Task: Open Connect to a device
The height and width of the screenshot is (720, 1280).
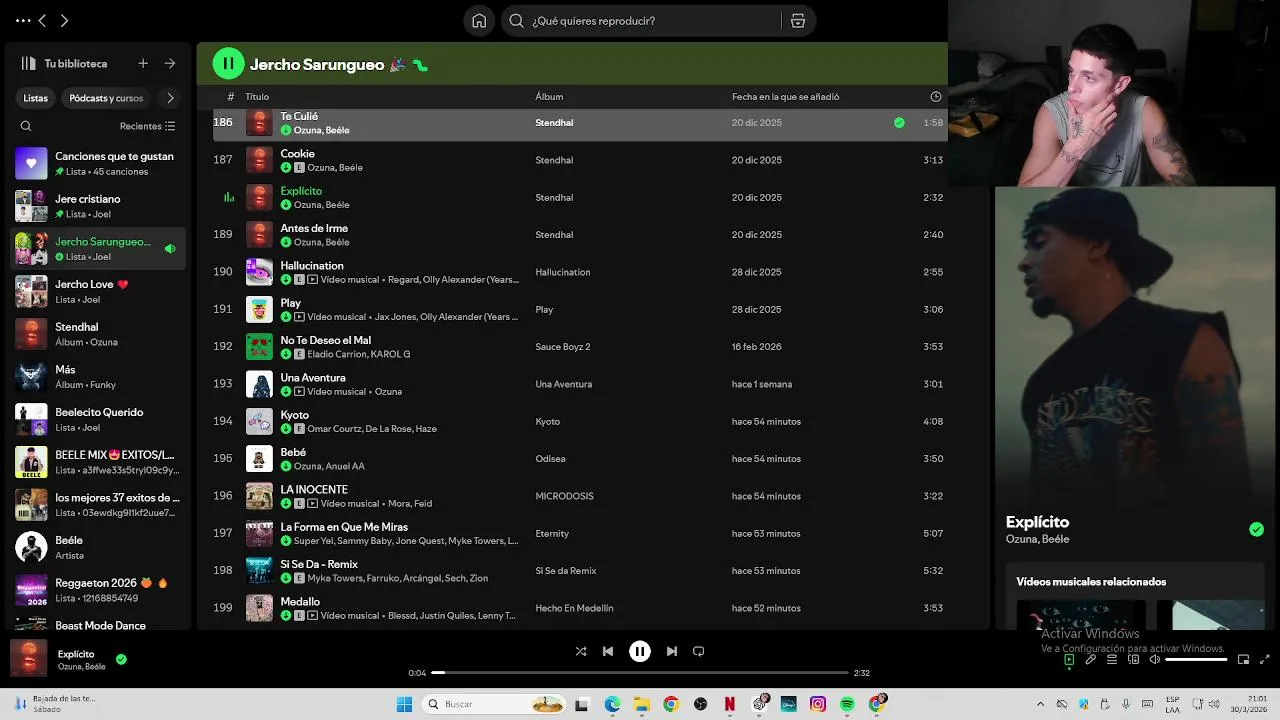Action: click(1133, 659)
